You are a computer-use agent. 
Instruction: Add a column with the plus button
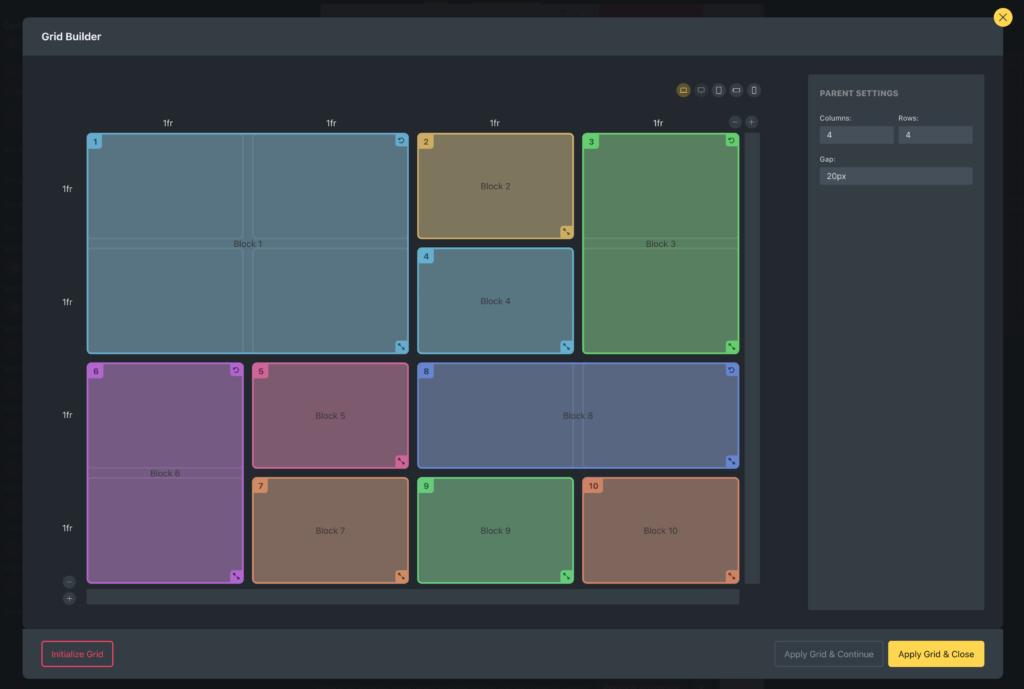752,122
